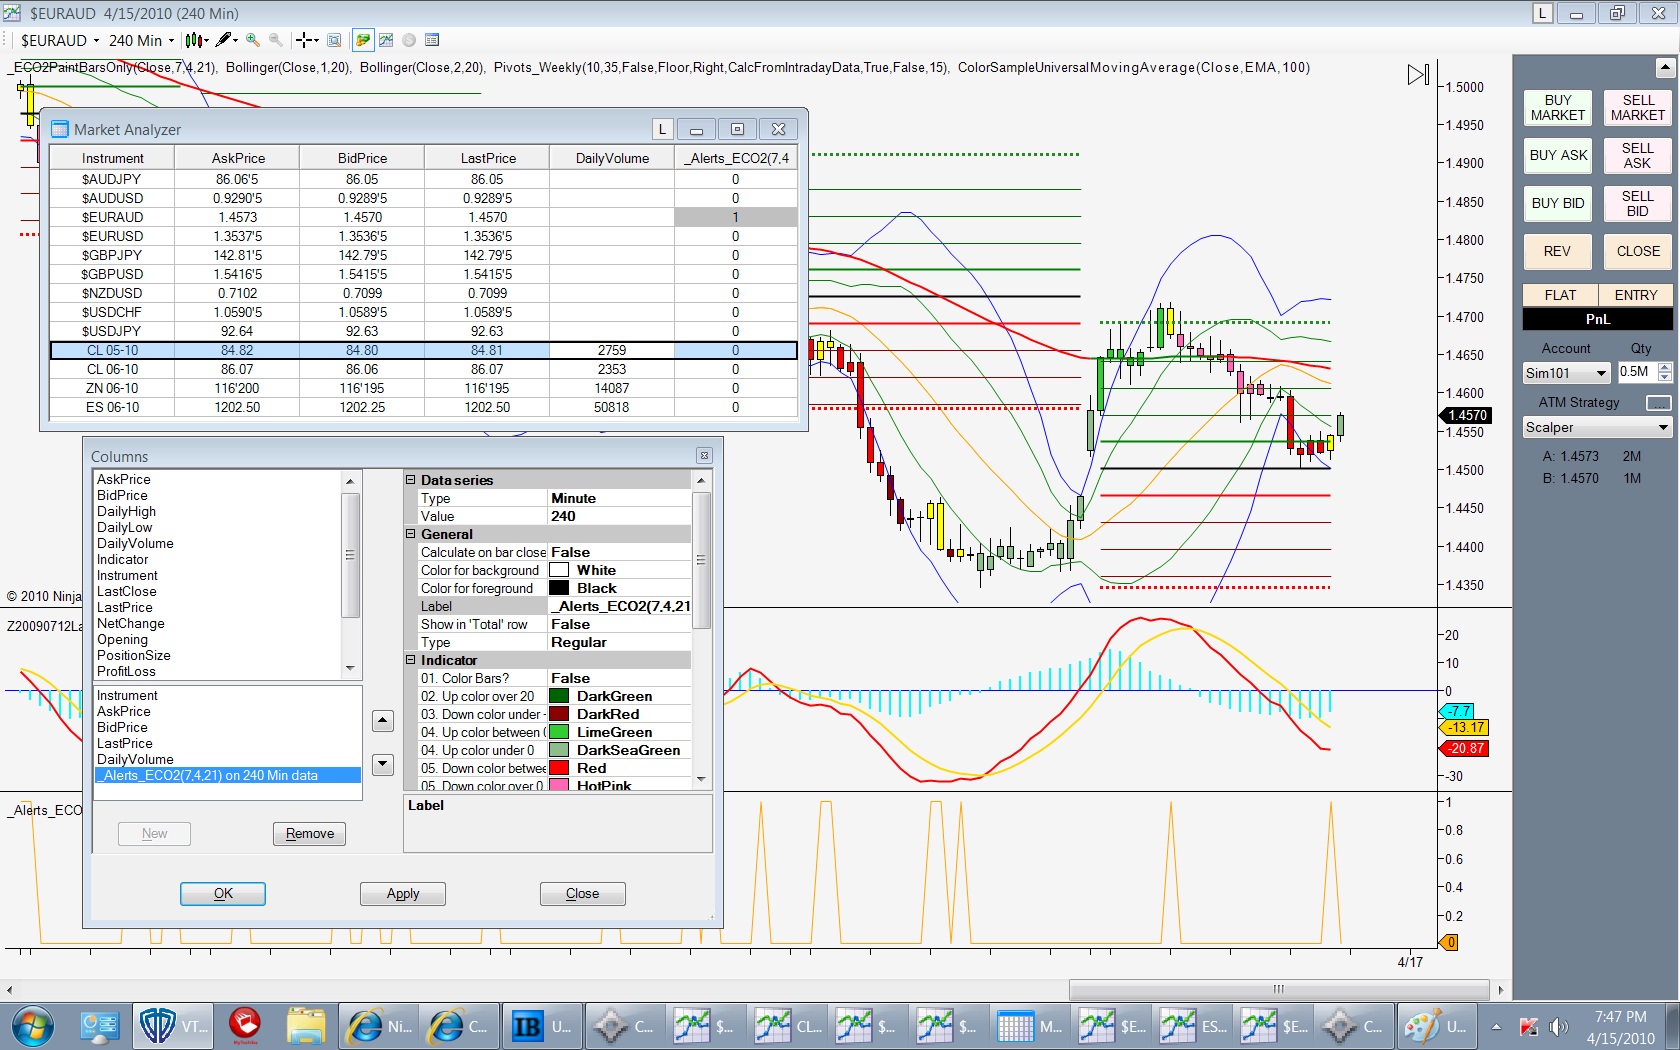Viewport: 1680px width, 1050px height.
Task: Move selected column up with arrow button
Action: pos(382,721)
